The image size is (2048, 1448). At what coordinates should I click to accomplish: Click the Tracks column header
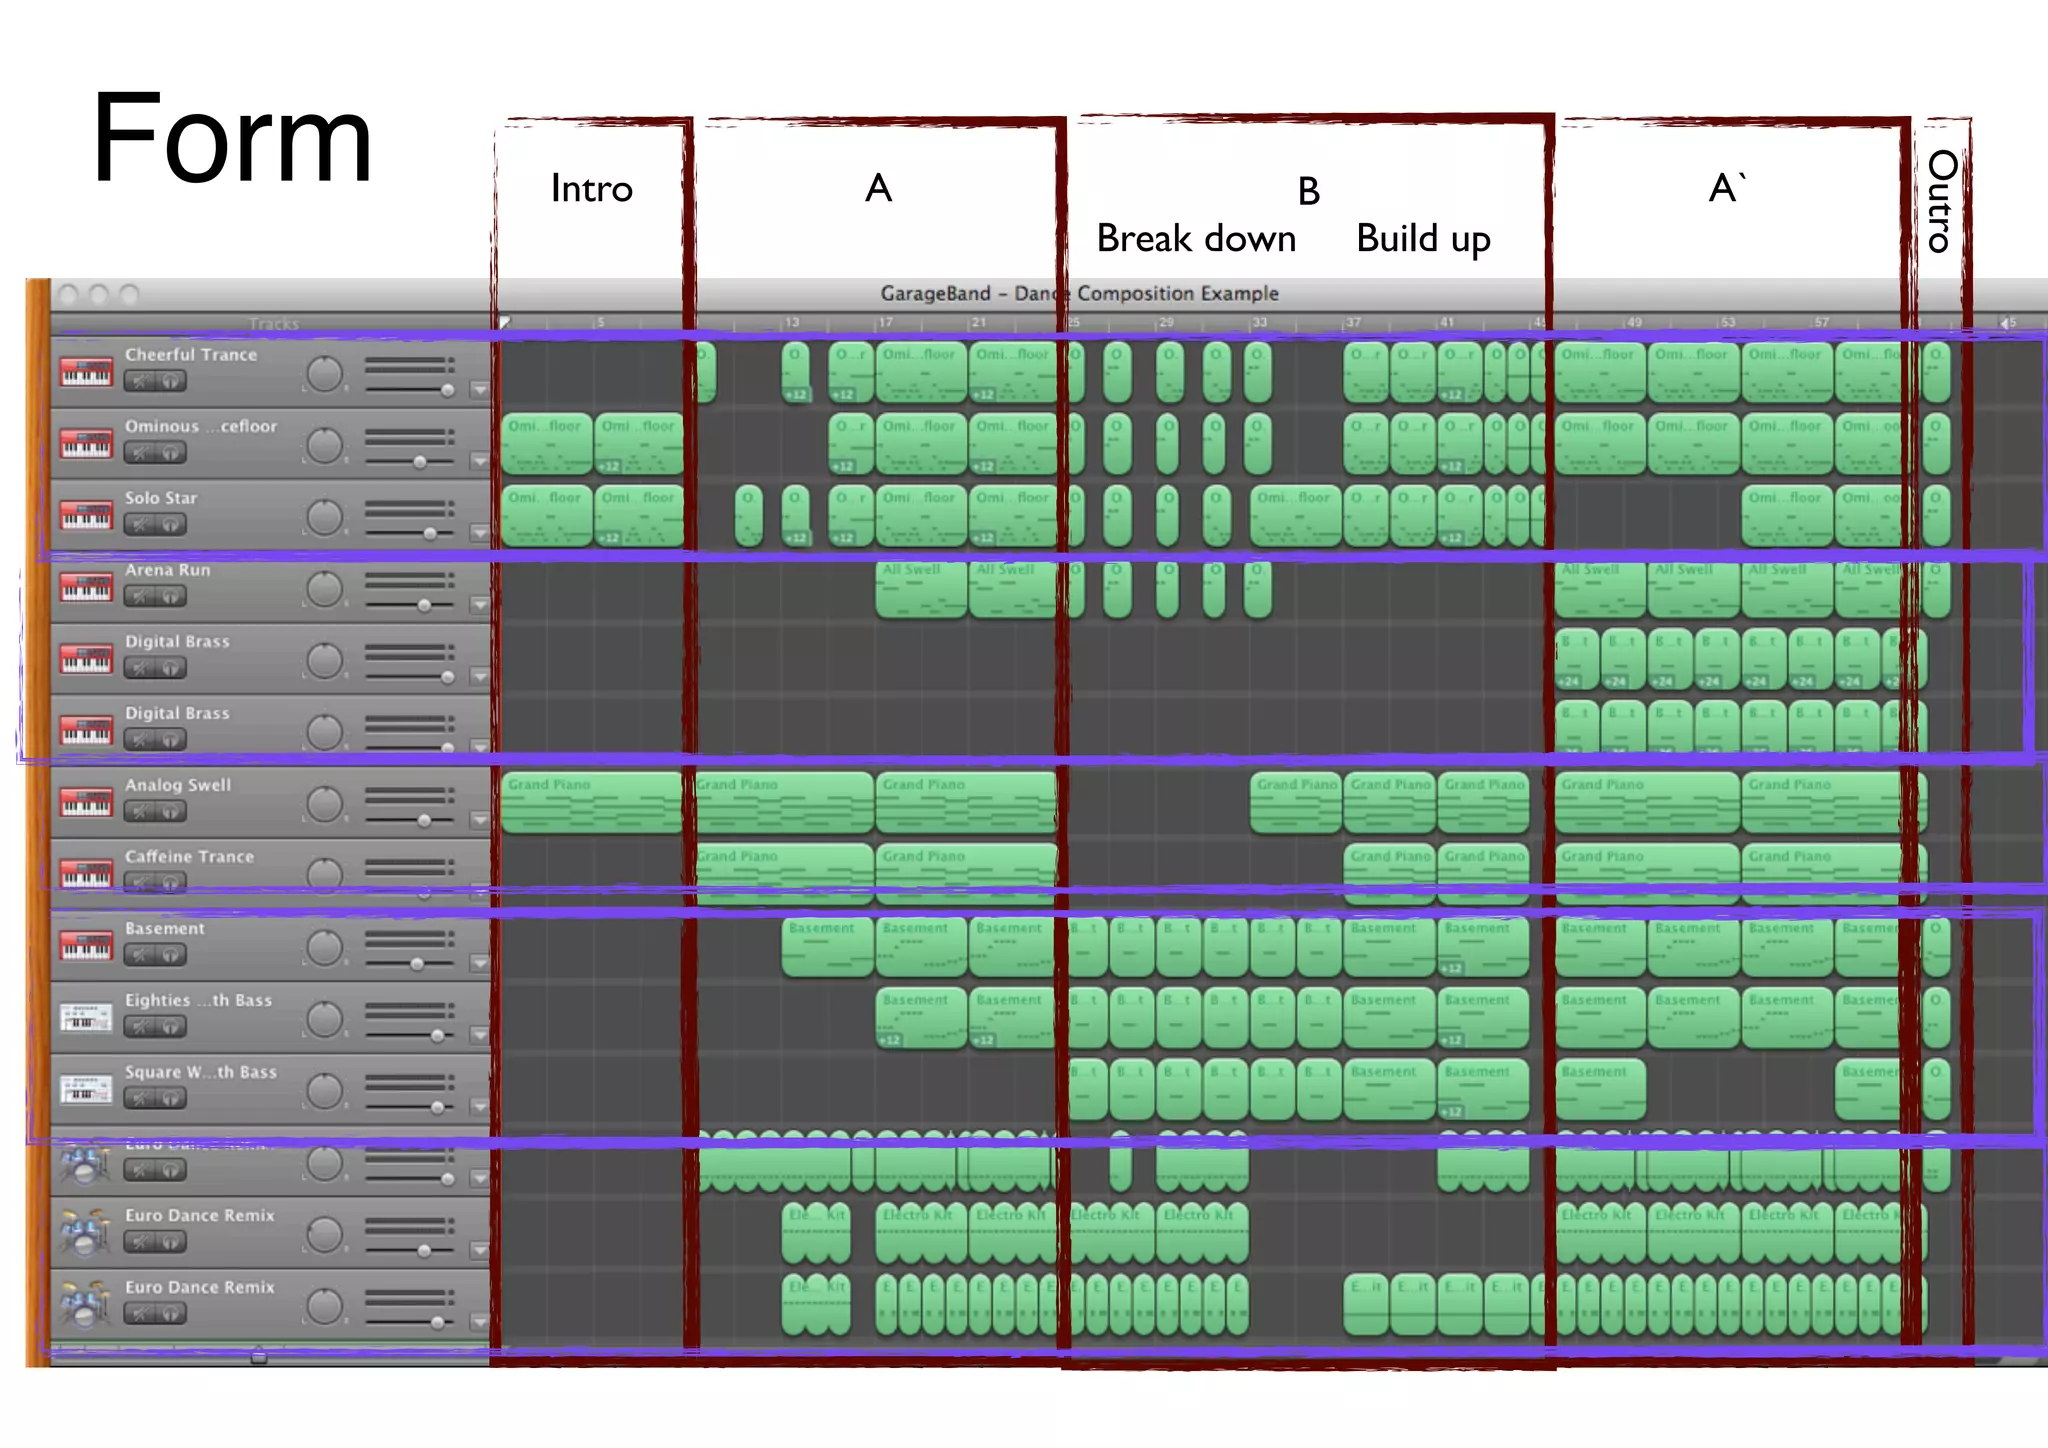pyautogui.click(x=273, y=324)
